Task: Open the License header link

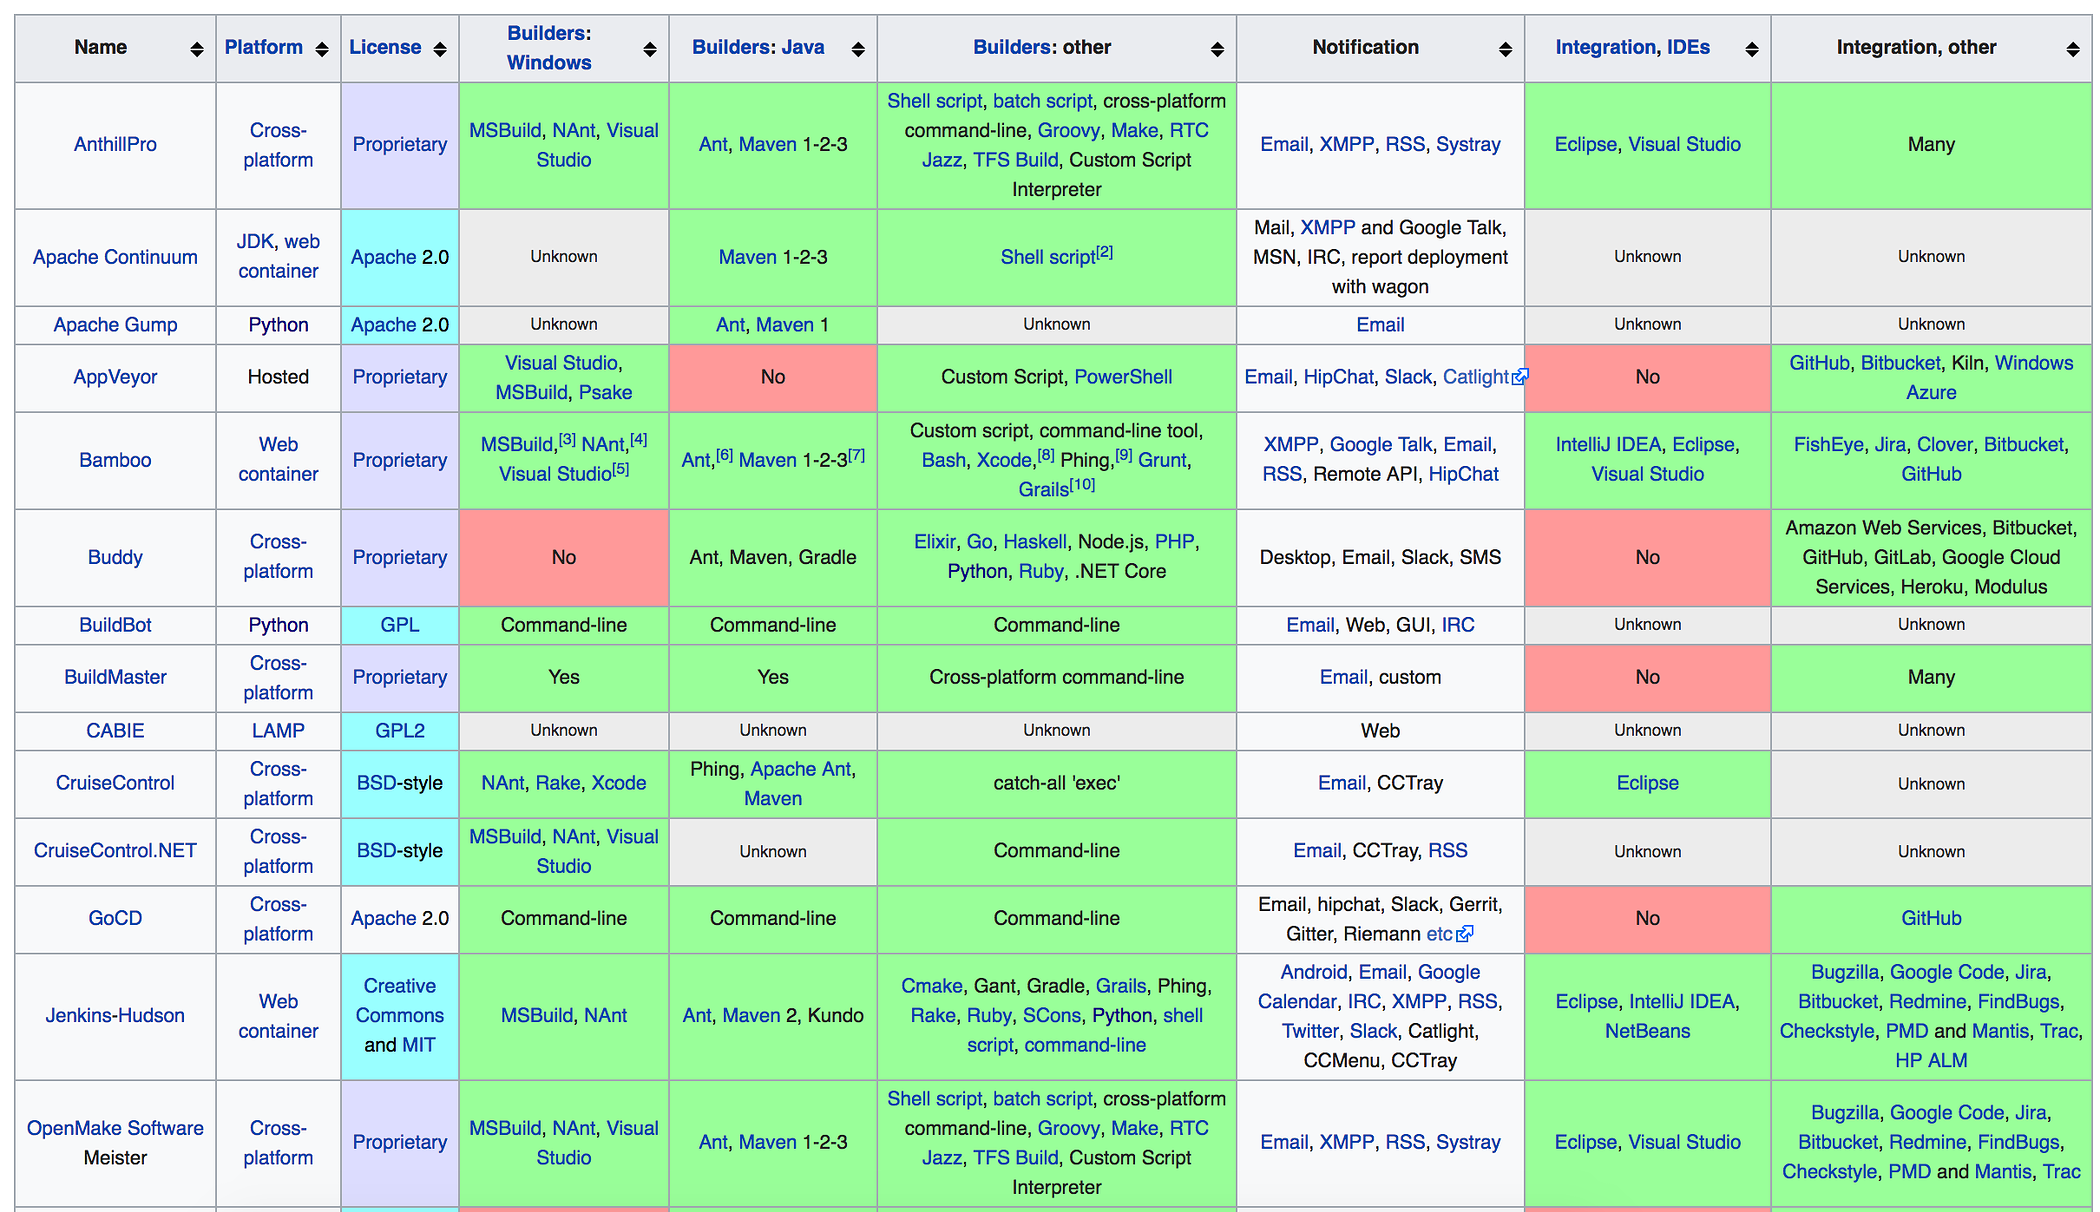Action: click(x=385, y=47)
